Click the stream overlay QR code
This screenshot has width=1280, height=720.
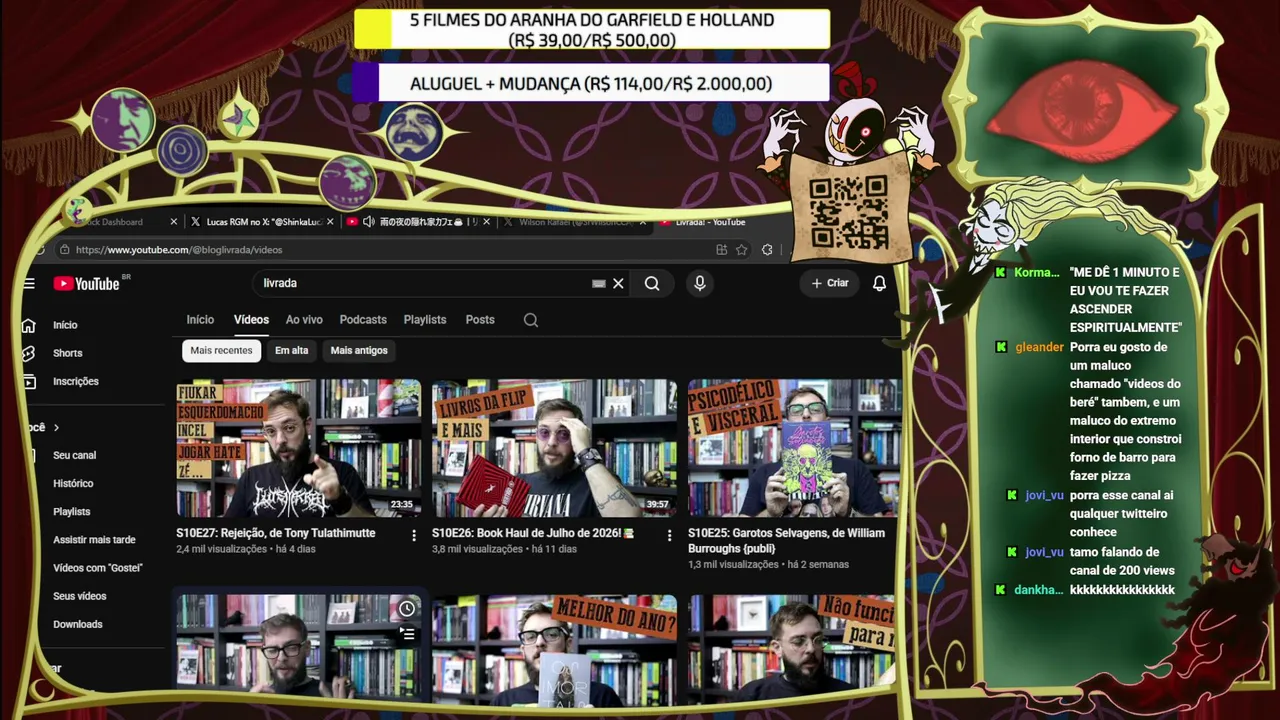(848, 212)
